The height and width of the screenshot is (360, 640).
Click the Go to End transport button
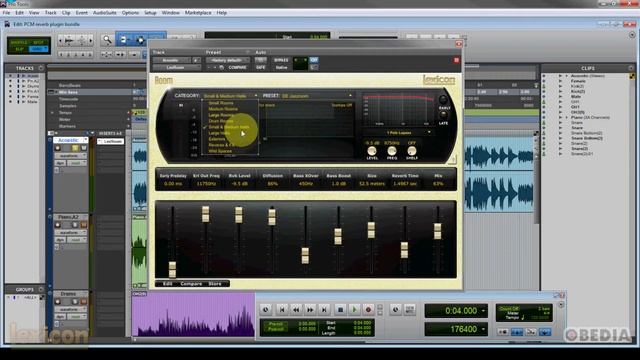[324, 310]
